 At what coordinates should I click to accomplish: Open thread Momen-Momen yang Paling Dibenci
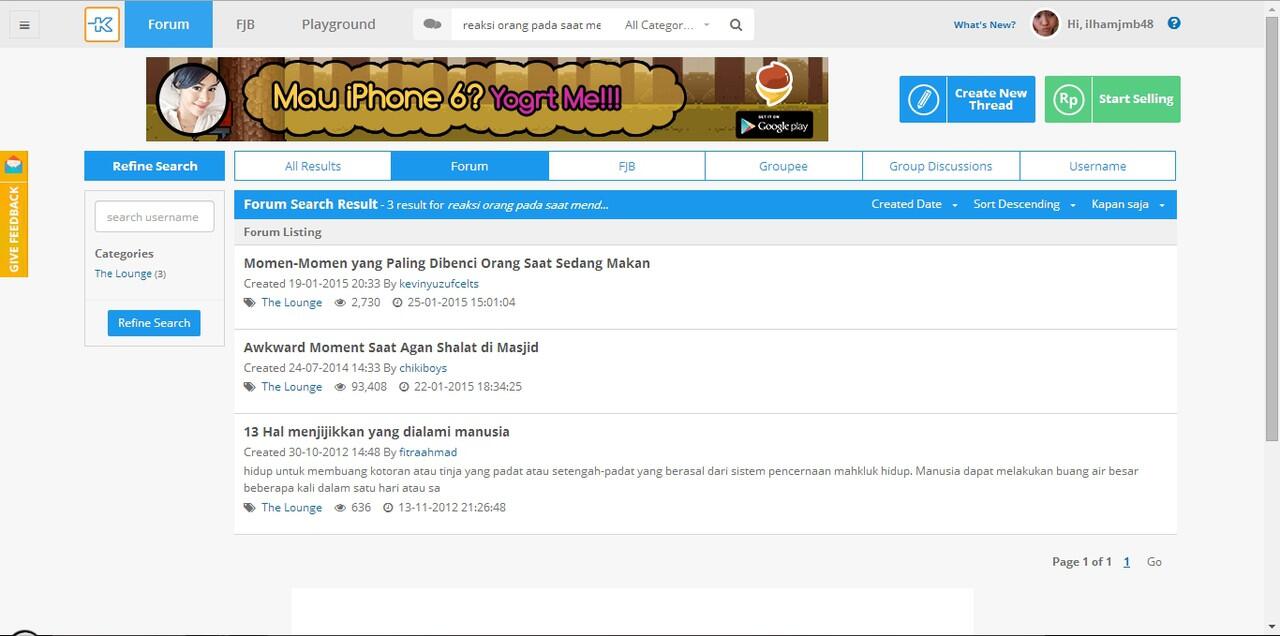point(447,263)
